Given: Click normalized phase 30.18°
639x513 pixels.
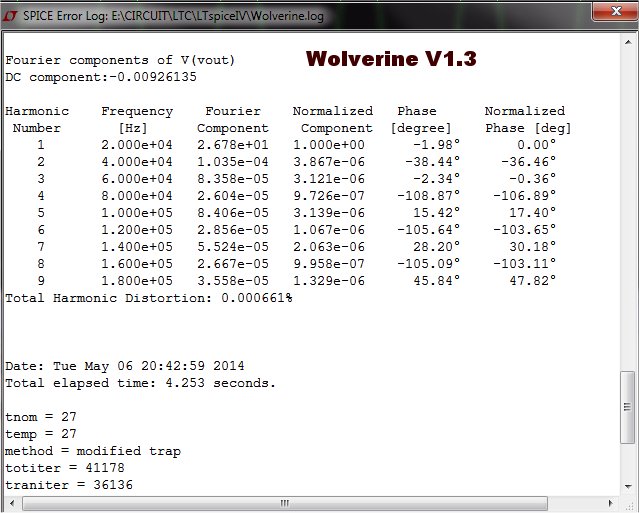Looking at the screenshot, I should (x=533, y=247).
